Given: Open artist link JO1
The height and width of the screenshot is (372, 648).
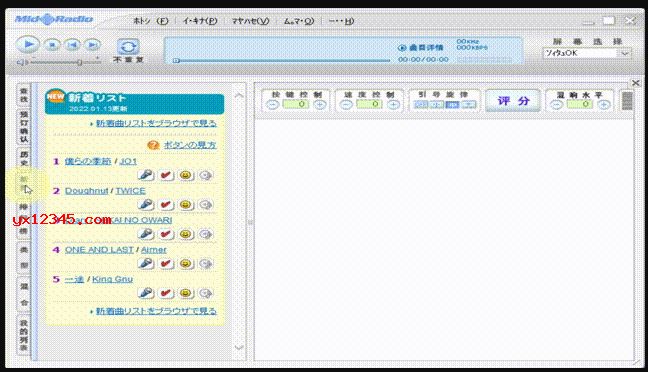Looking at the screenshot, I should [x=128, y=161].
